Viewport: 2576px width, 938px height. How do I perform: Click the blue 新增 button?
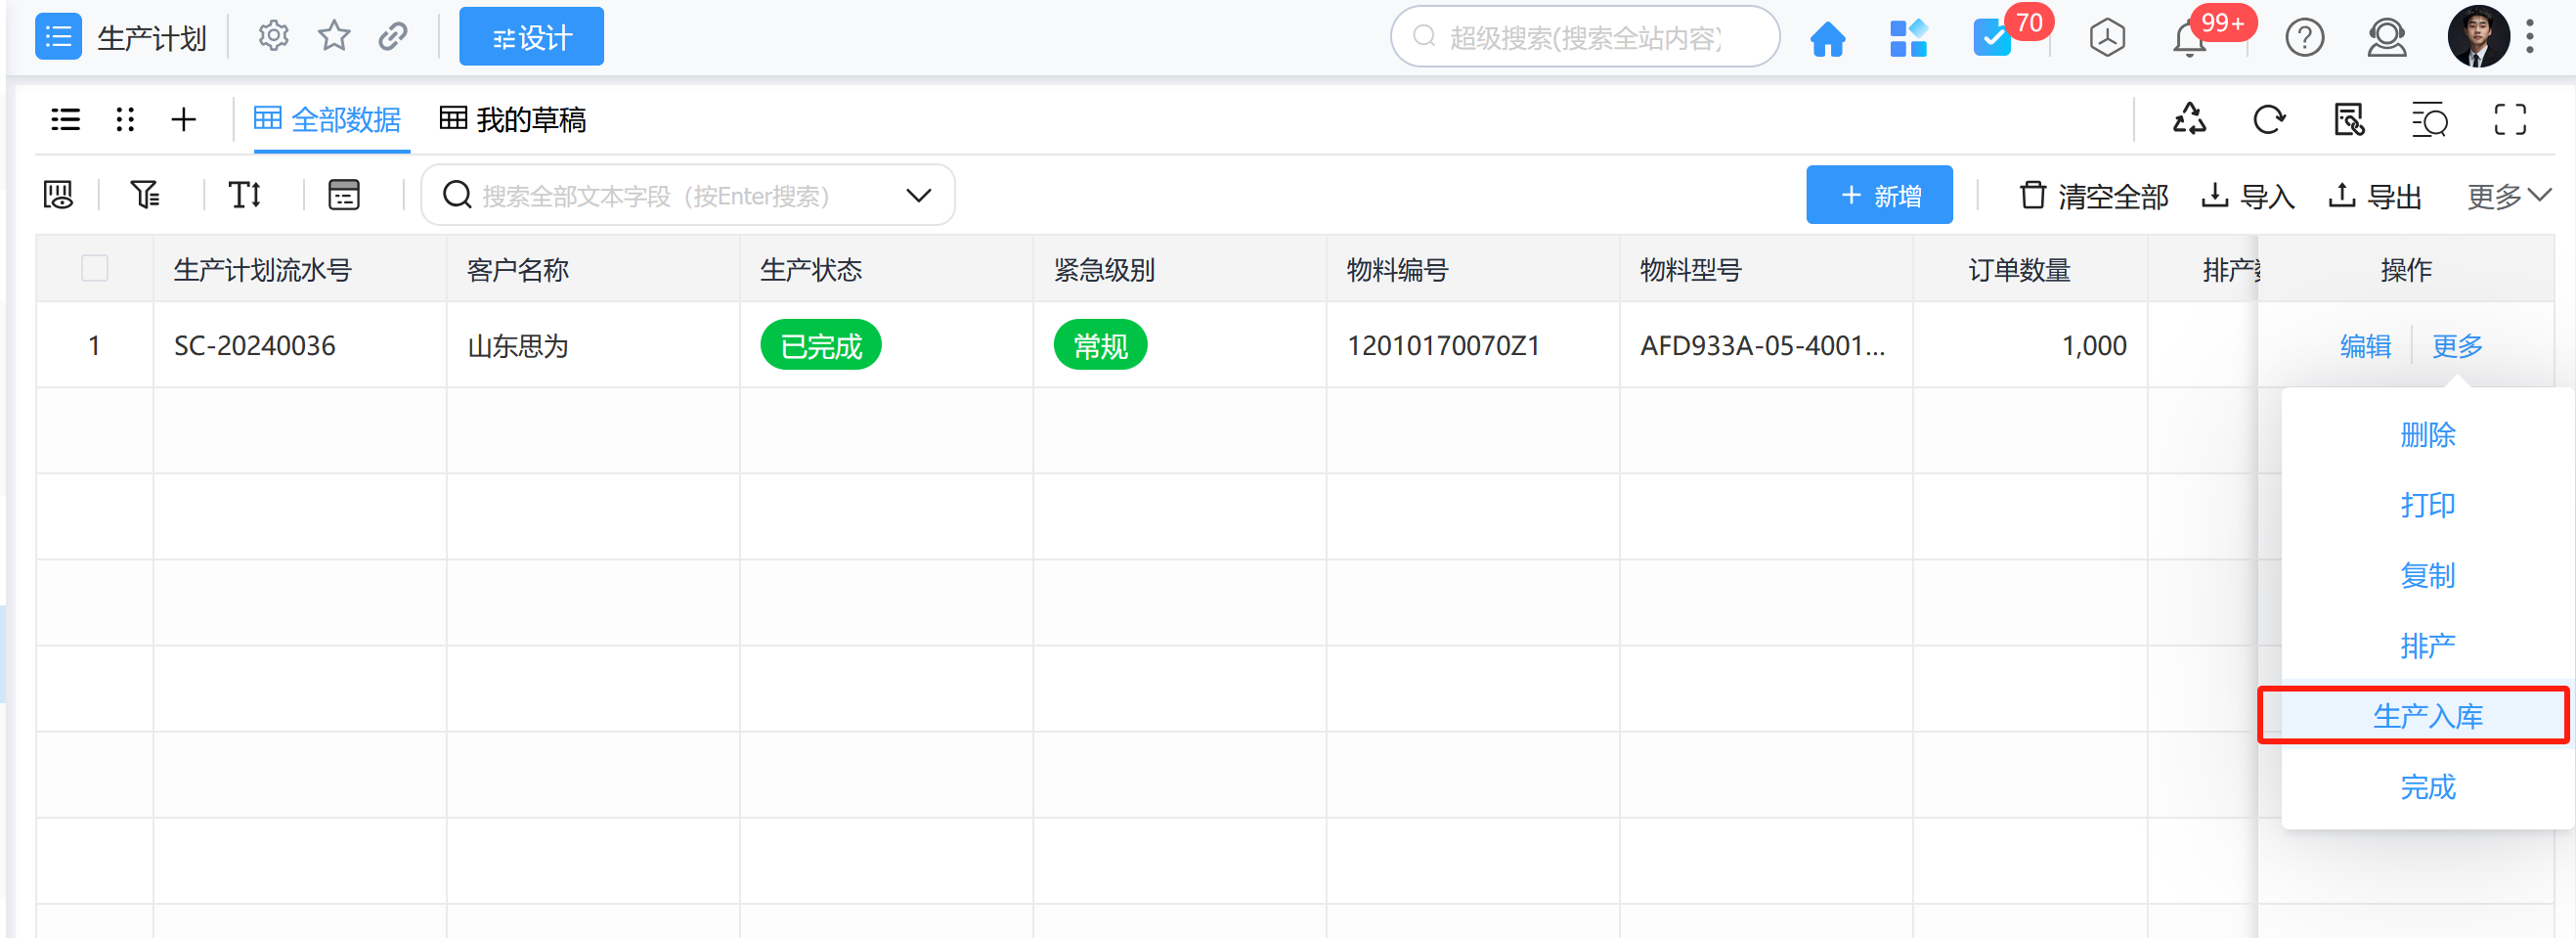[x=1878, y=195]
